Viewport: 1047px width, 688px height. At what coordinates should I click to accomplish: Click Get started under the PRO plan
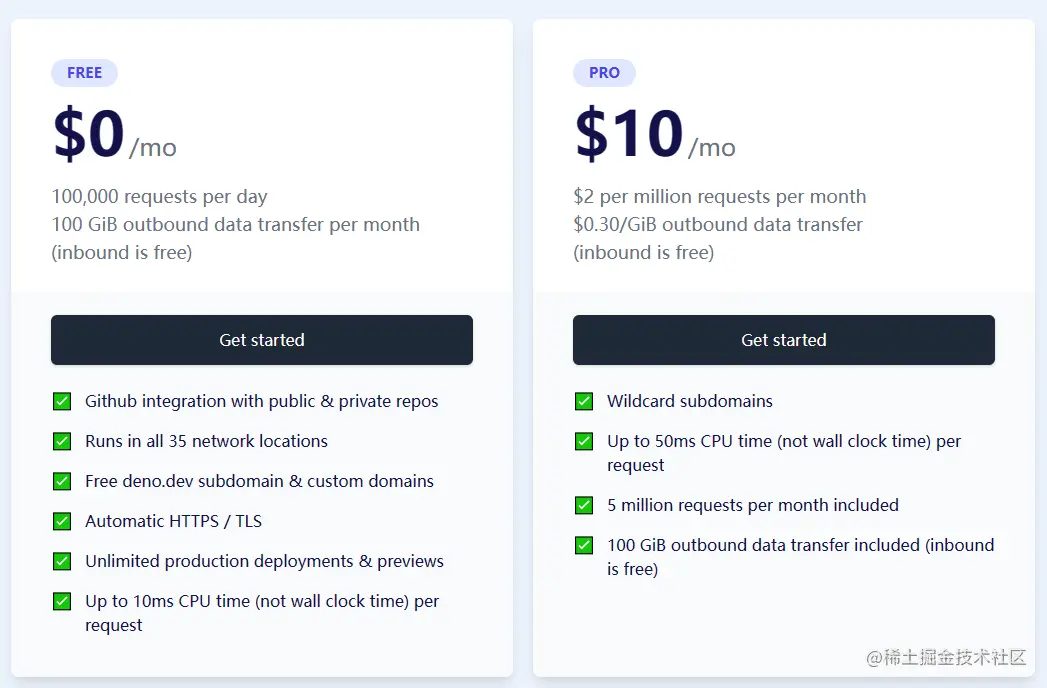click(783, 340)
